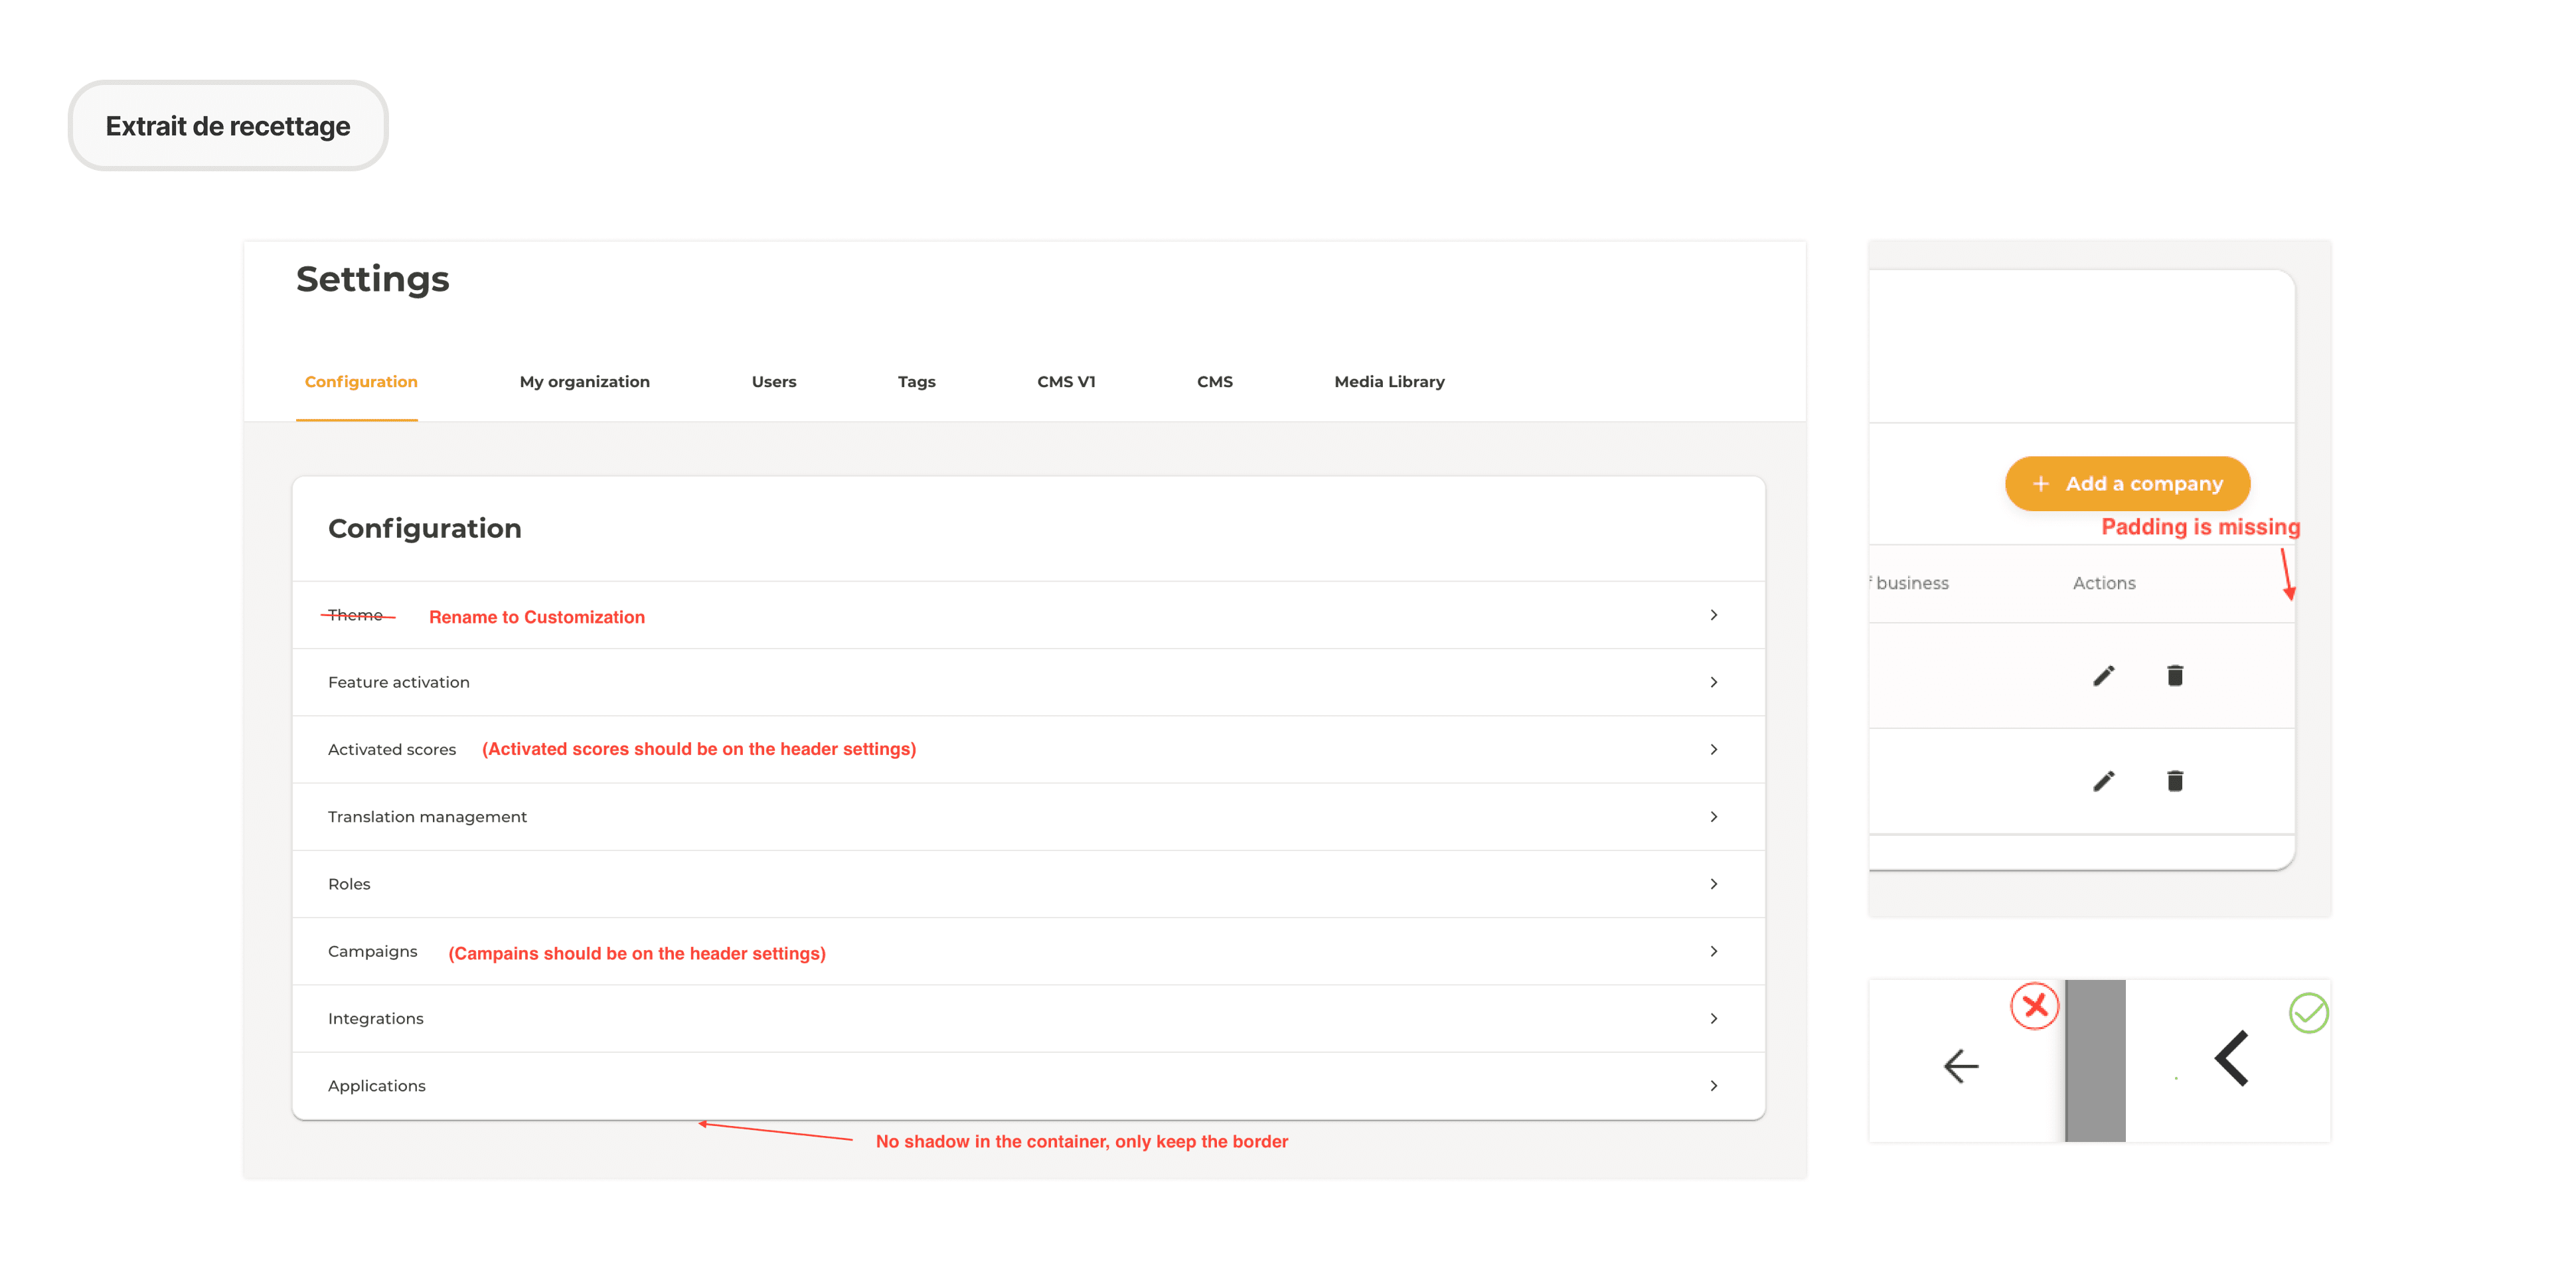Image resolution: width=2576 pixels, height=1288 pixels.
Task: Expand the Roles row arrow
Action: pos(1713,884)
